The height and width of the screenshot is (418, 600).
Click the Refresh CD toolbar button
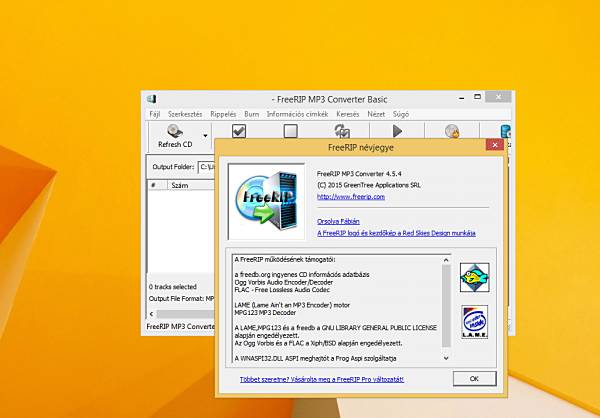tap(175, 137)
